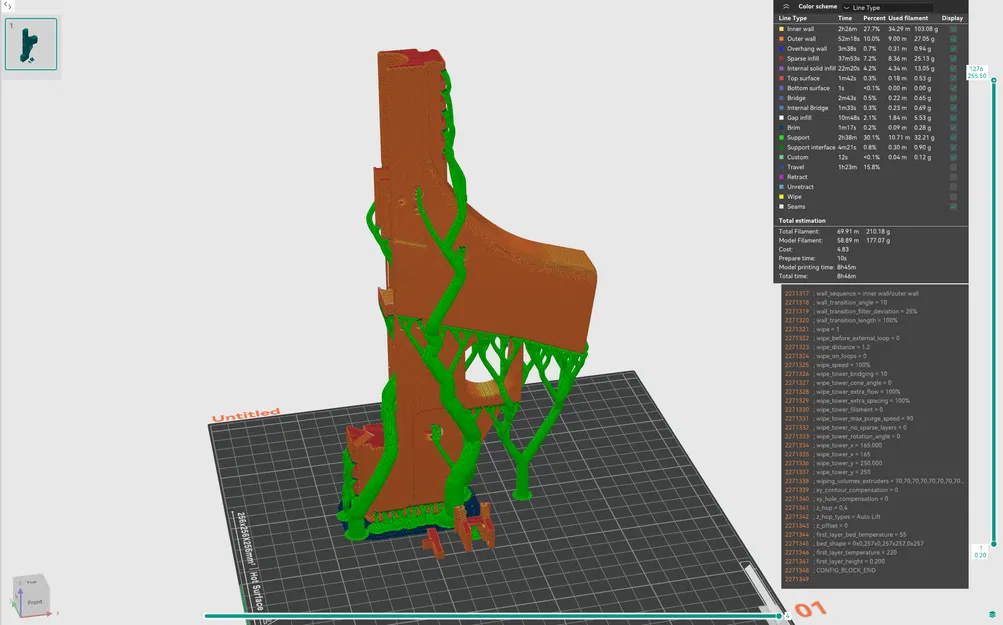1003x625 pixels.
Task: Click the horizontal move slider right handle
Action: click(779, 616)
